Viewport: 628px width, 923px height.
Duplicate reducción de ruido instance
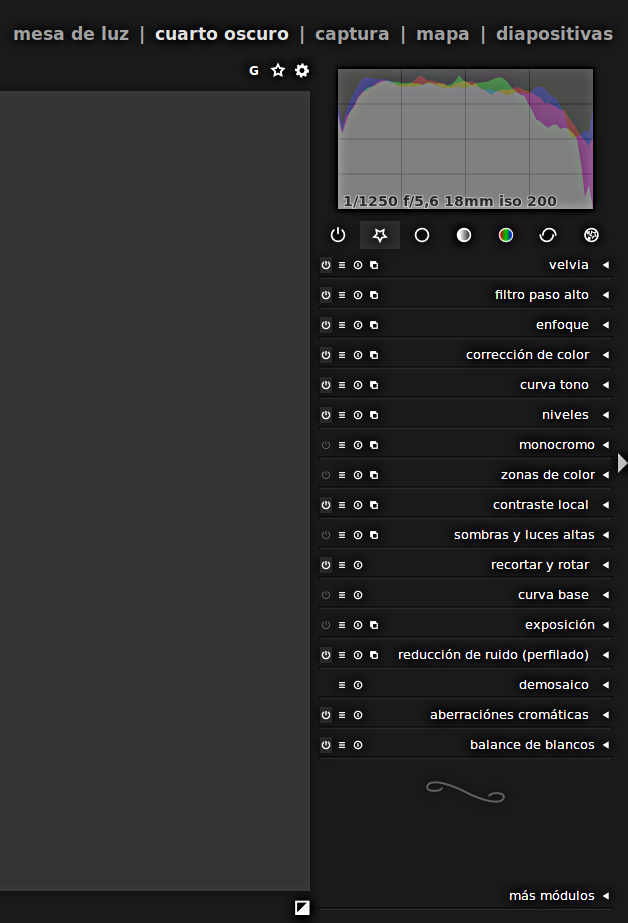[x=374, y=655]
